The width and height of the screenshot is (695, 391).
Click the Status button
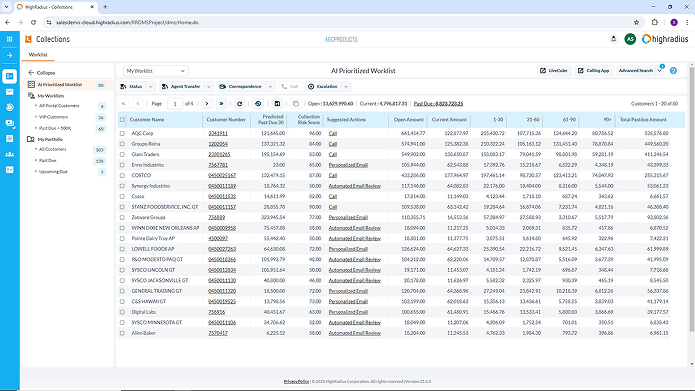pyautogui.click(x=132, y=86)
